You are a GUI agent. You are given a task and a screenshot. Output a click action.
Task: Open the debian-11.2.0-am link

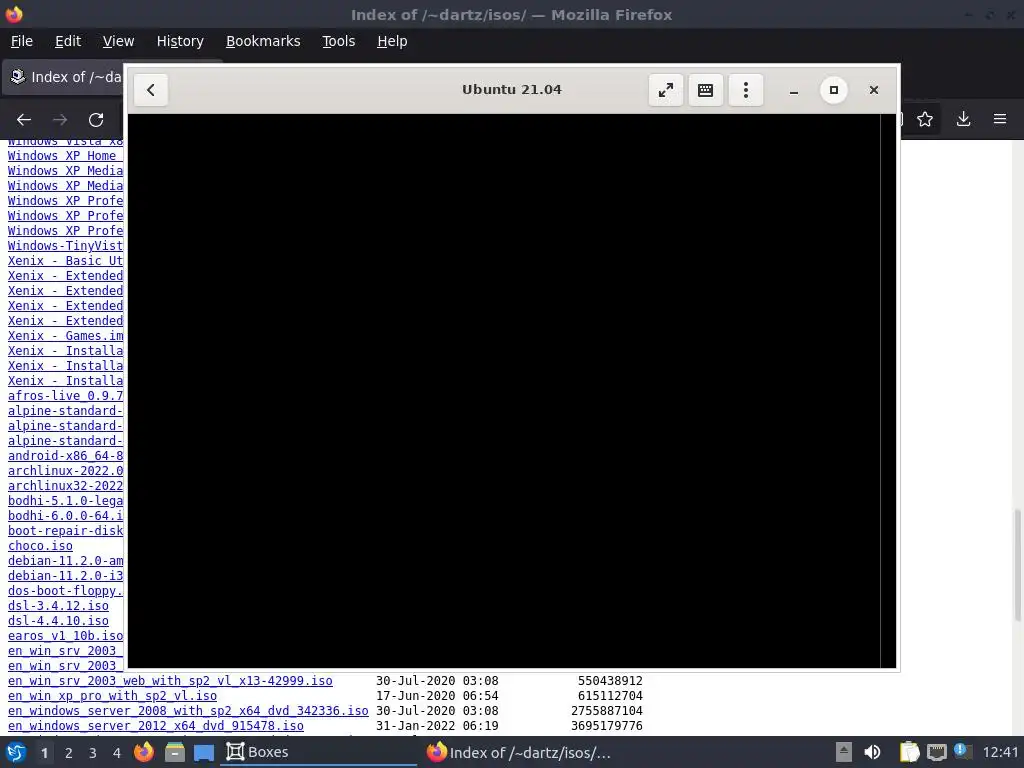65,561
